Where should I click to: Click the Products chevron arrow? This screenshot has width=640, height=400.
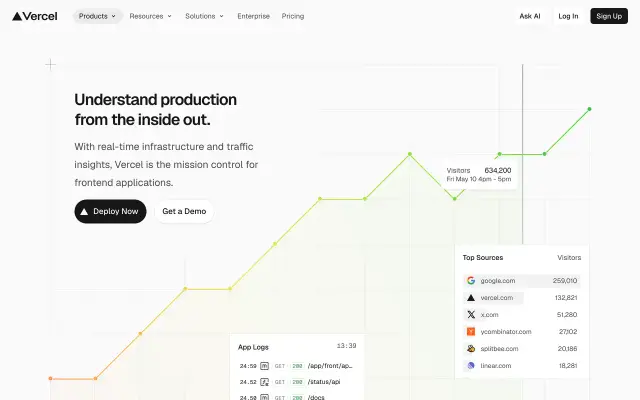coord(114,16)
